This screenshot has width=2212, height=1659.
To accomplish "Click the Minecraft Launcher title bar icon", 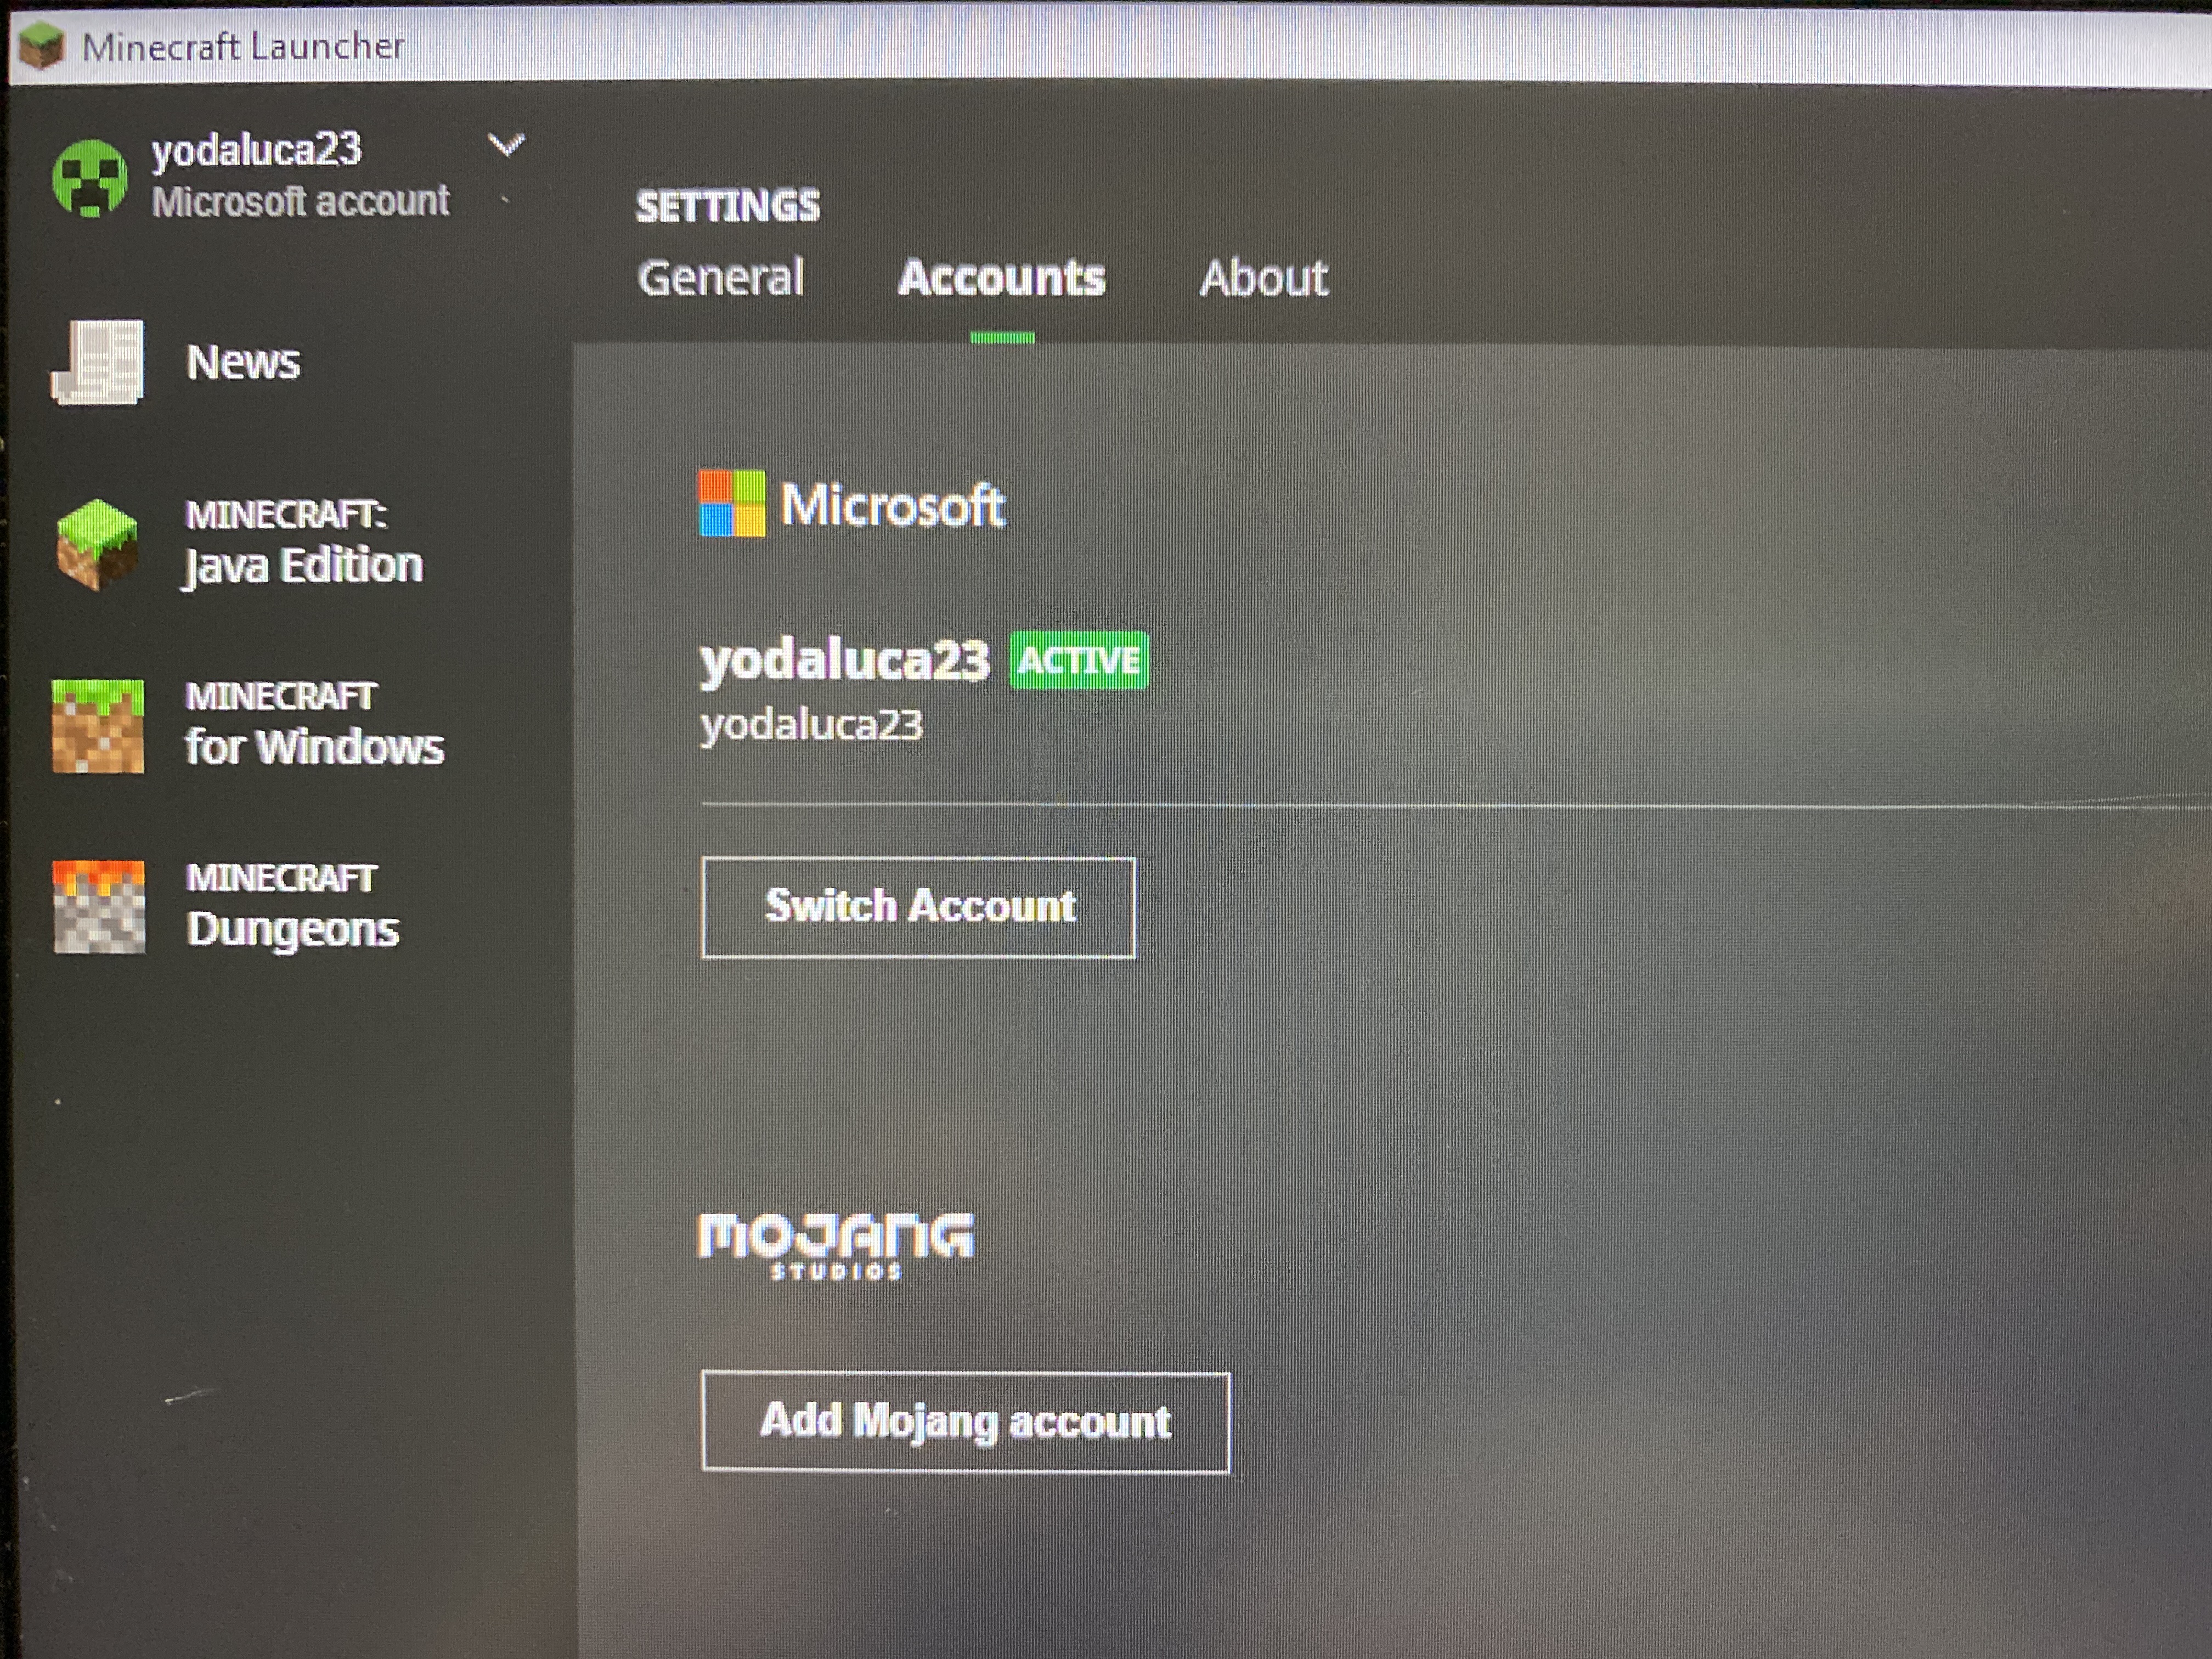I will point(41,46).
